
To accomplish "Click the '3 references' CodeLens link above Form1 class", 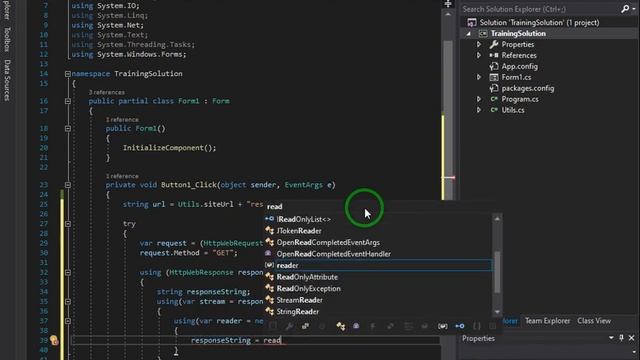I will (107, 92).
